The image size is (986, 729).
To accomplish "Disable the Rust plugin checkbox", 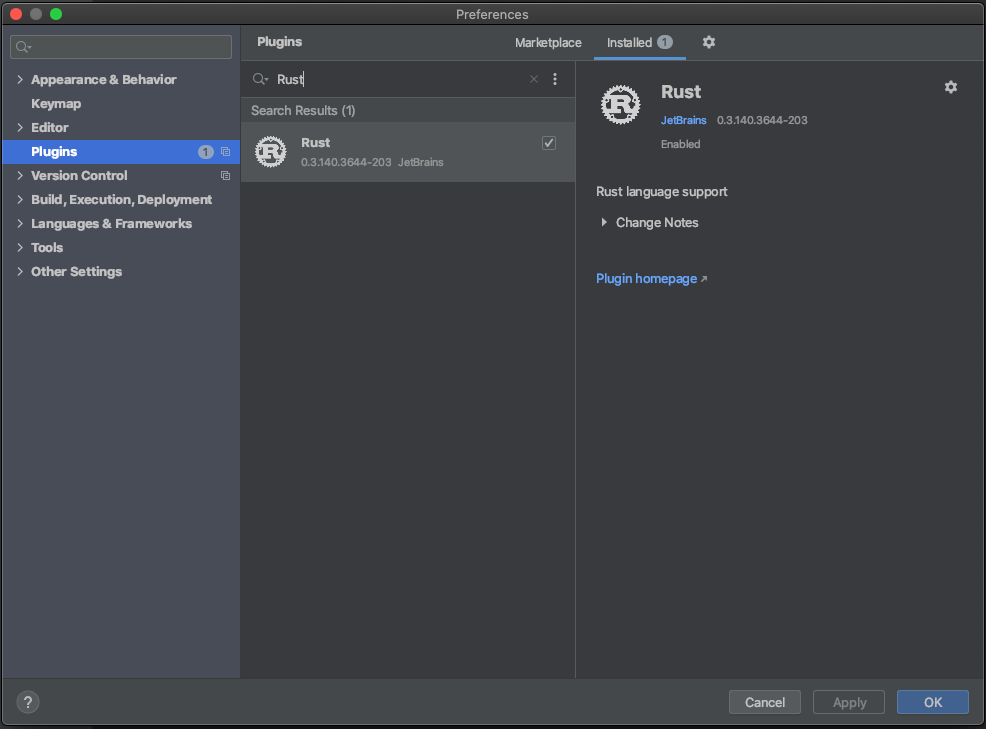I will pyautogui.click(x=549, y=143).
